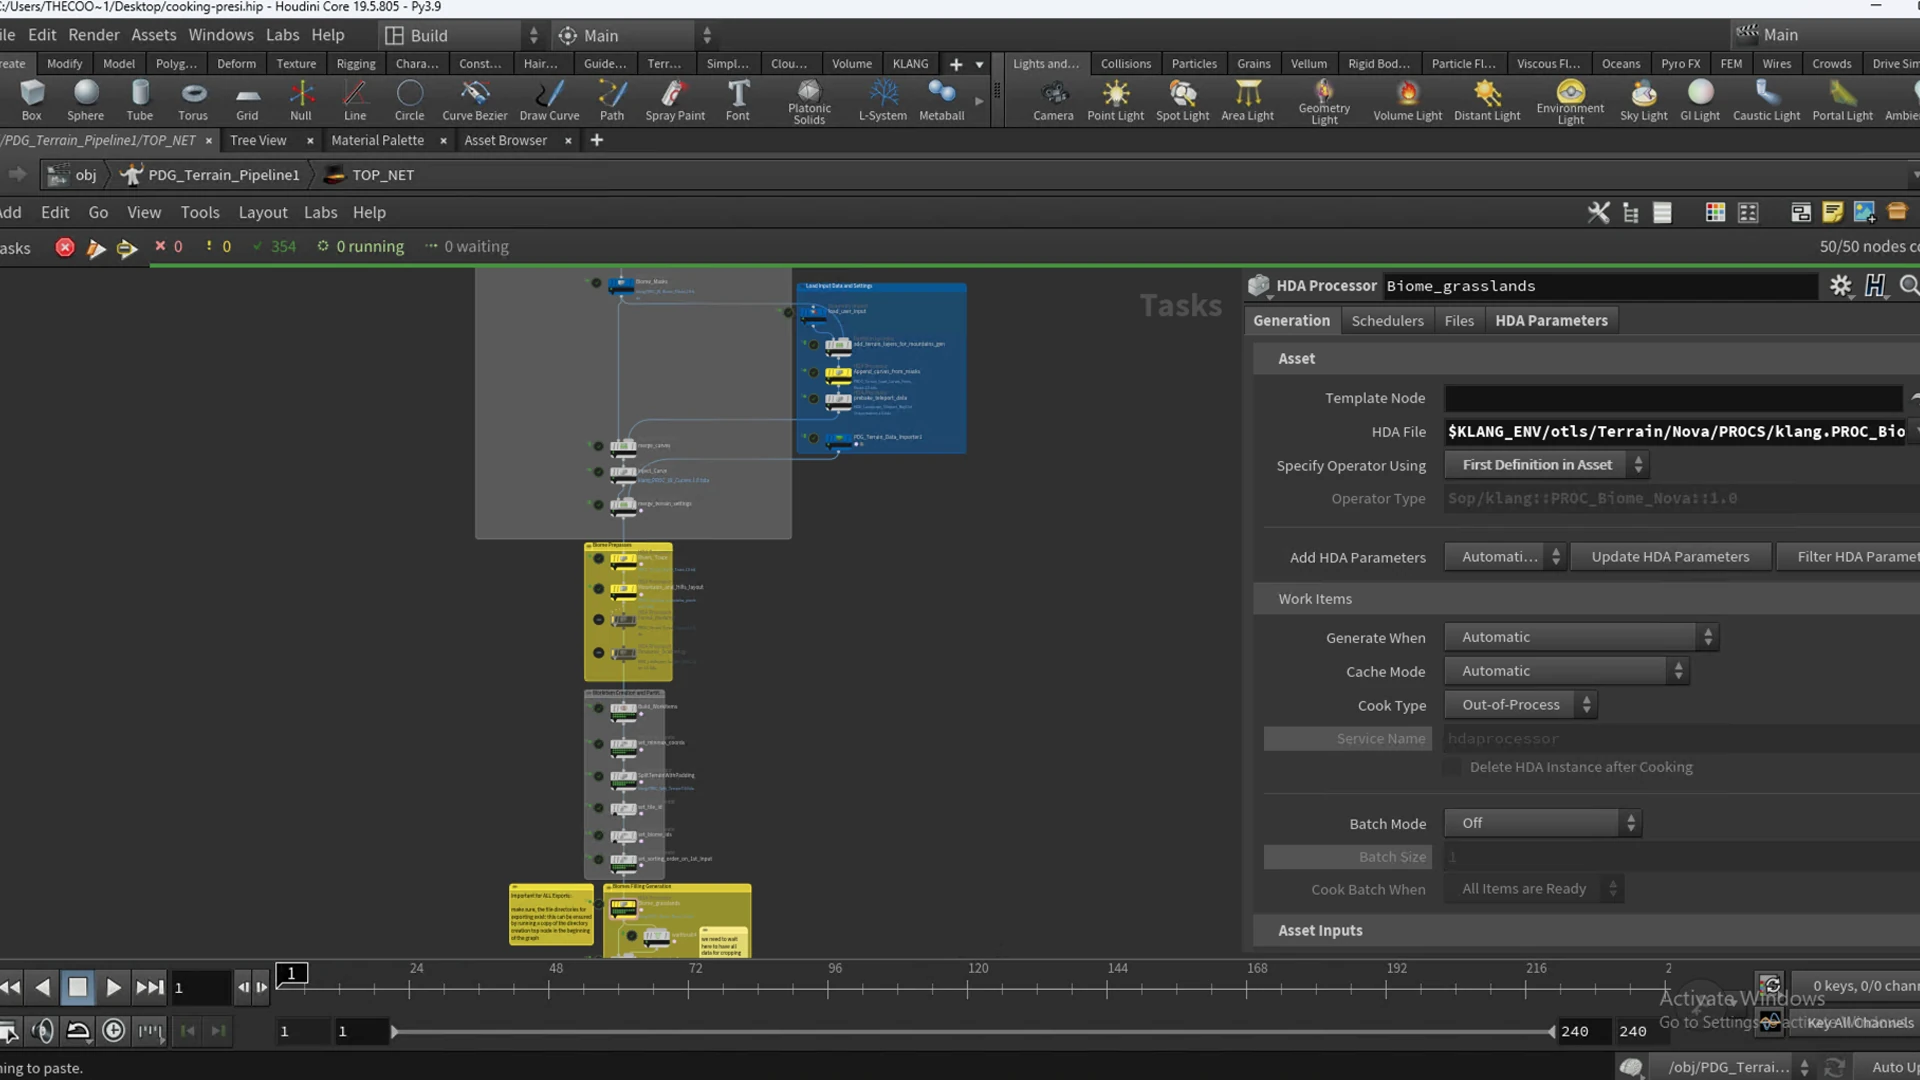Image resolution: width=1920 pixels, height=1080 pixels.
Task: Select the L-System shelf tool
Action: click(883, 101)
